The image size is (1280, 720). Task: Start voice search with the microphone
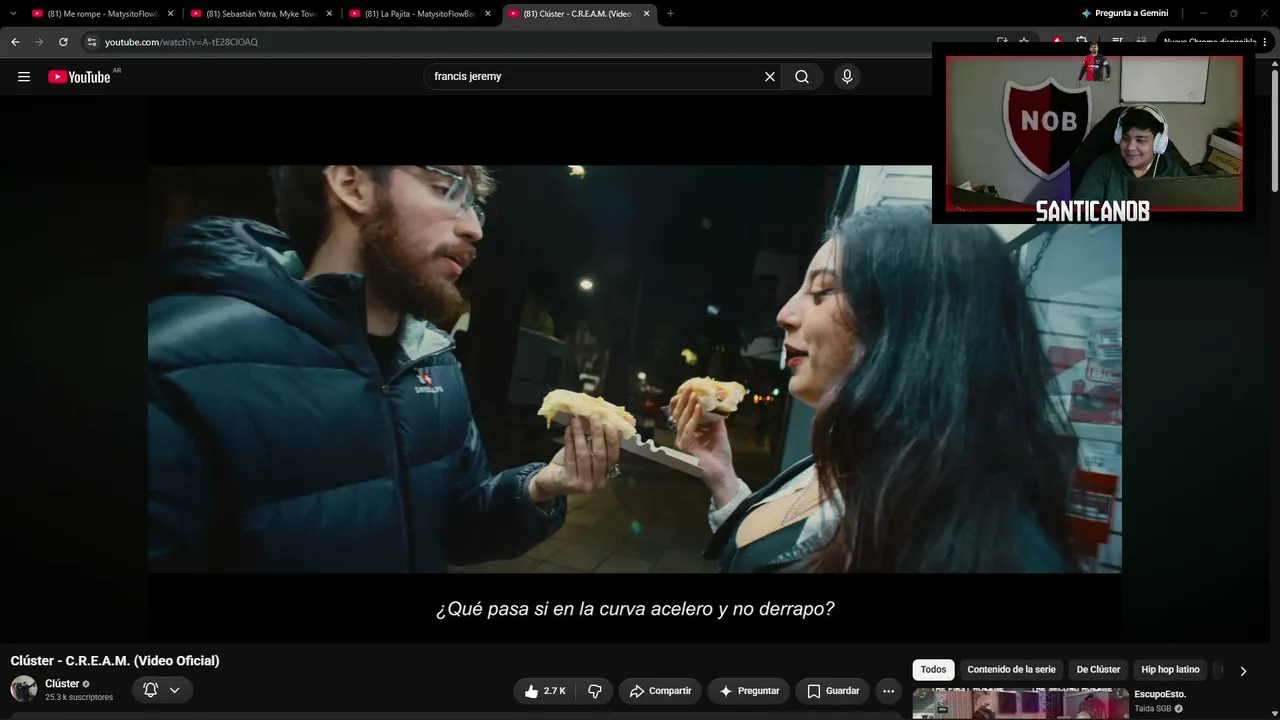(847, 77)
